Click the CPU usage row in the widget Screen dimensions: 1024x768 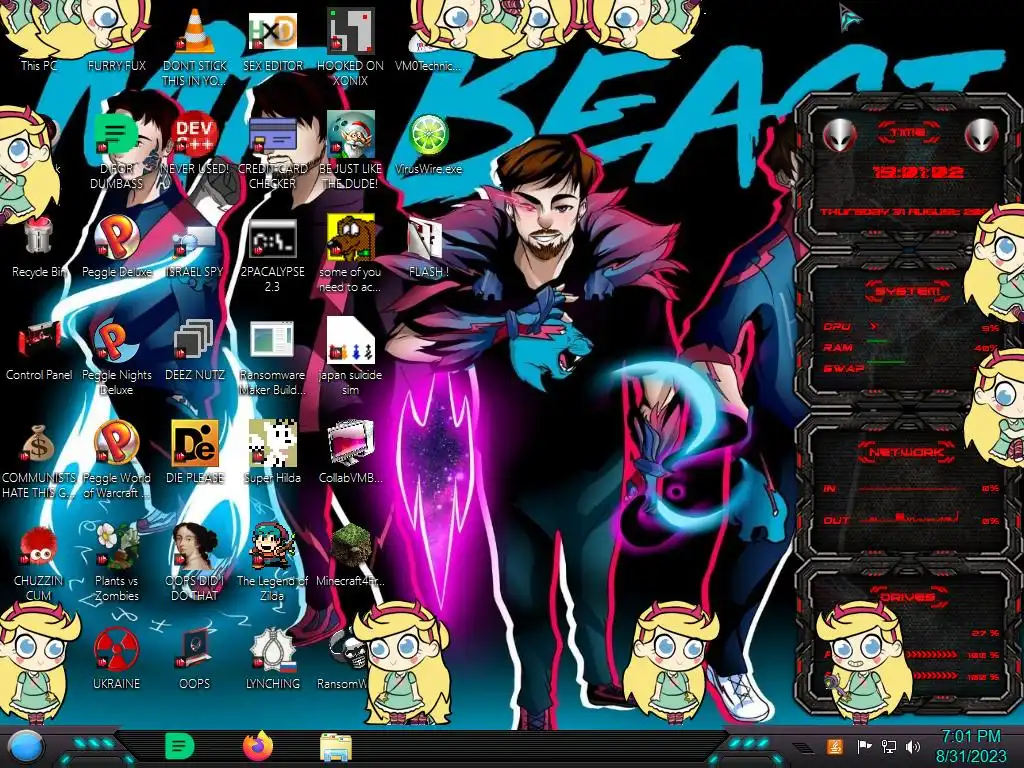(910, 327)
